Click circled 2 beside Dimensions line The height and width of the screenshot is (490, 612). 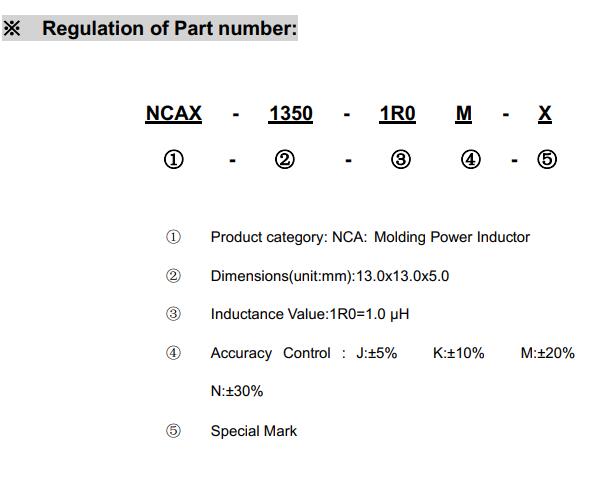(x=173, y=276)
